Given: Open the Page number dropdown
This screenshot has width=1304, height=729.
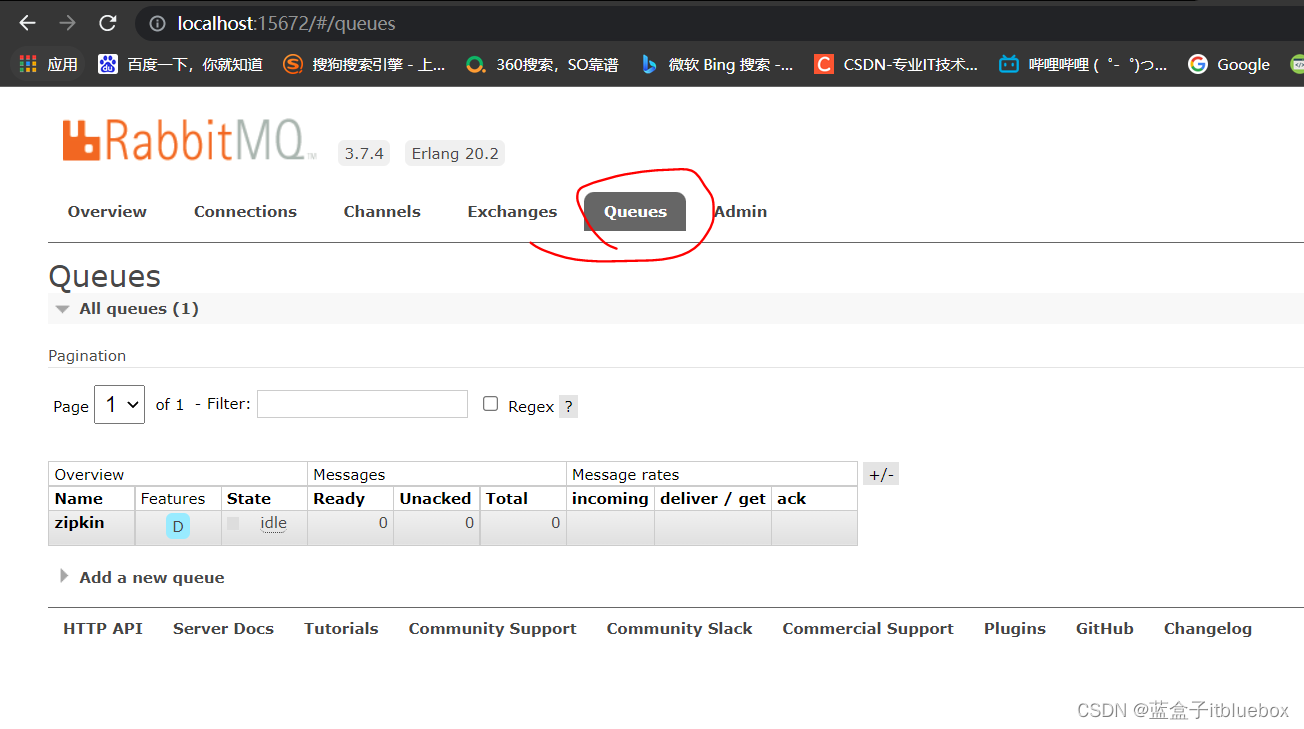Looking at the screenshot, I should pos(119,404).
